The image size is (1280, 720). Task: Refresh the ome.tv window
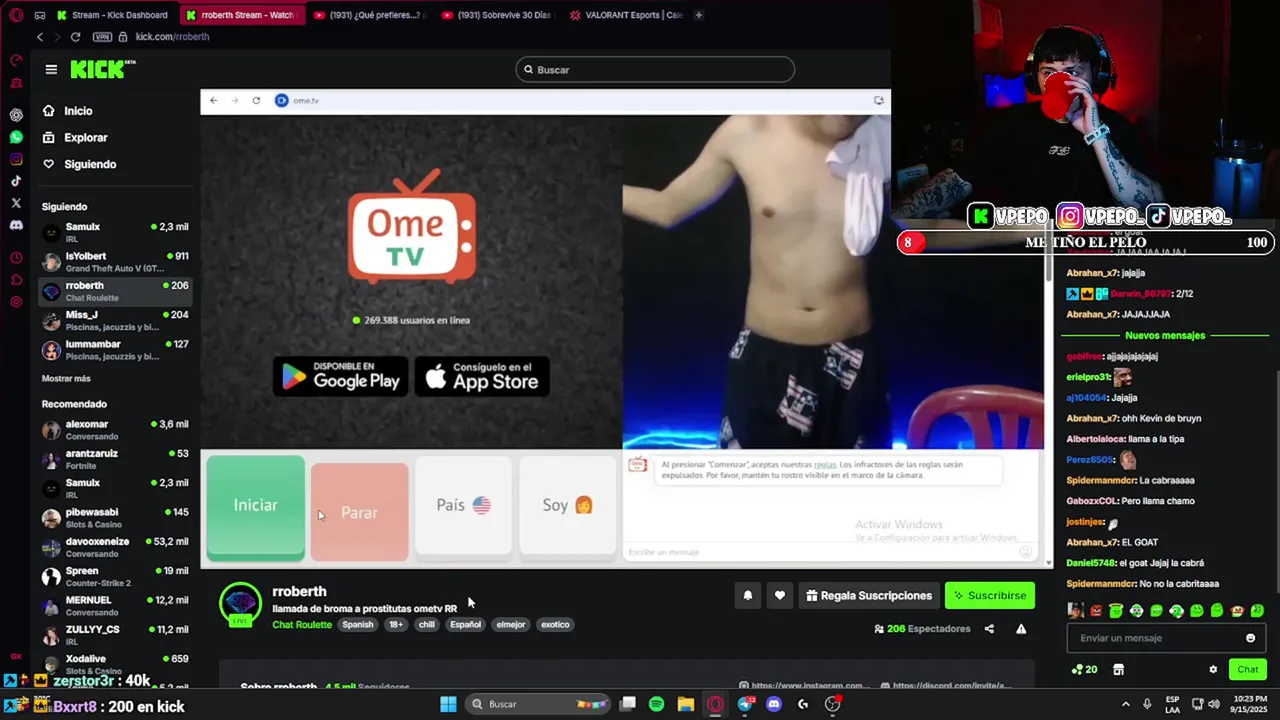point(256,101)
